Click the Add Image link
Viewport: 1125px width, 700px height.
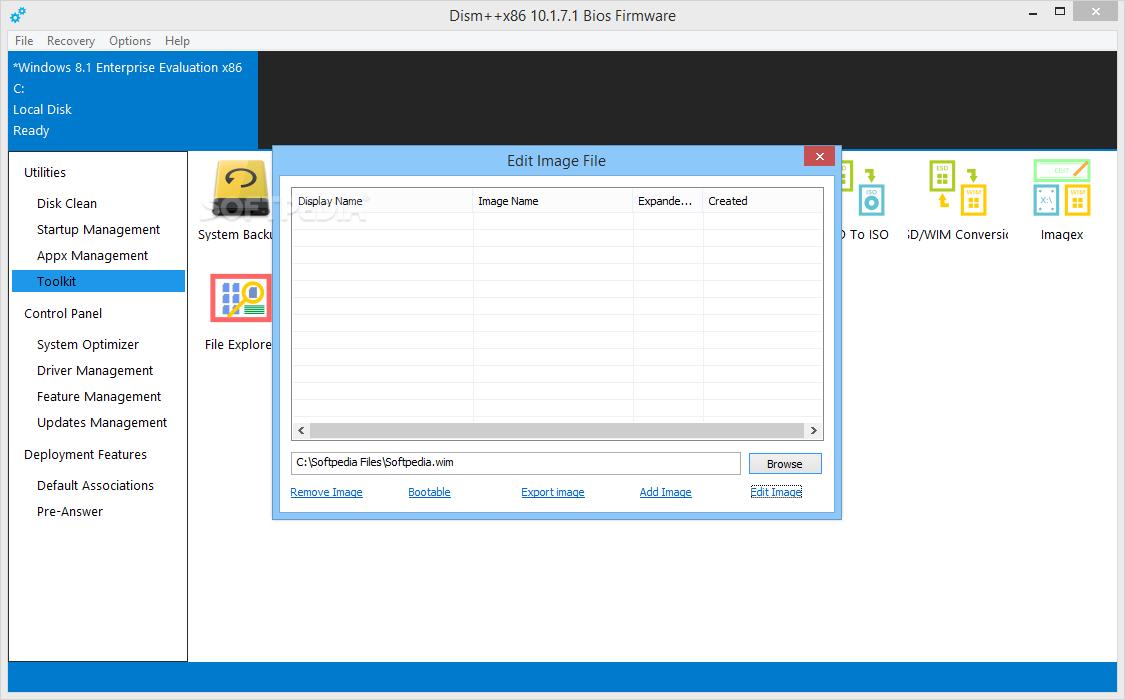point(665,492)
